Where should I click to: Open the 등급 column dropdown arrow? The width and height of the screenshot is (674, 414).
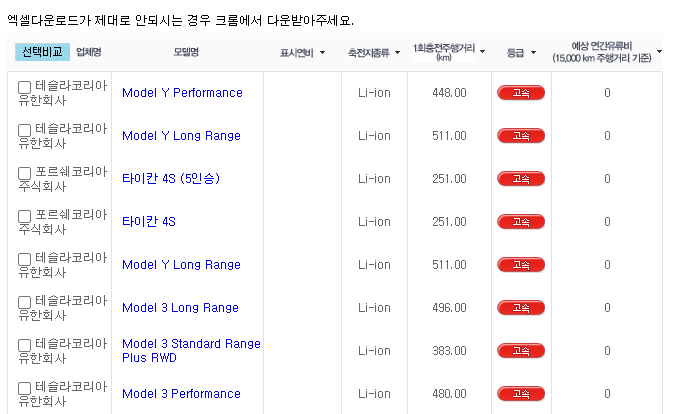click(533, 52)
